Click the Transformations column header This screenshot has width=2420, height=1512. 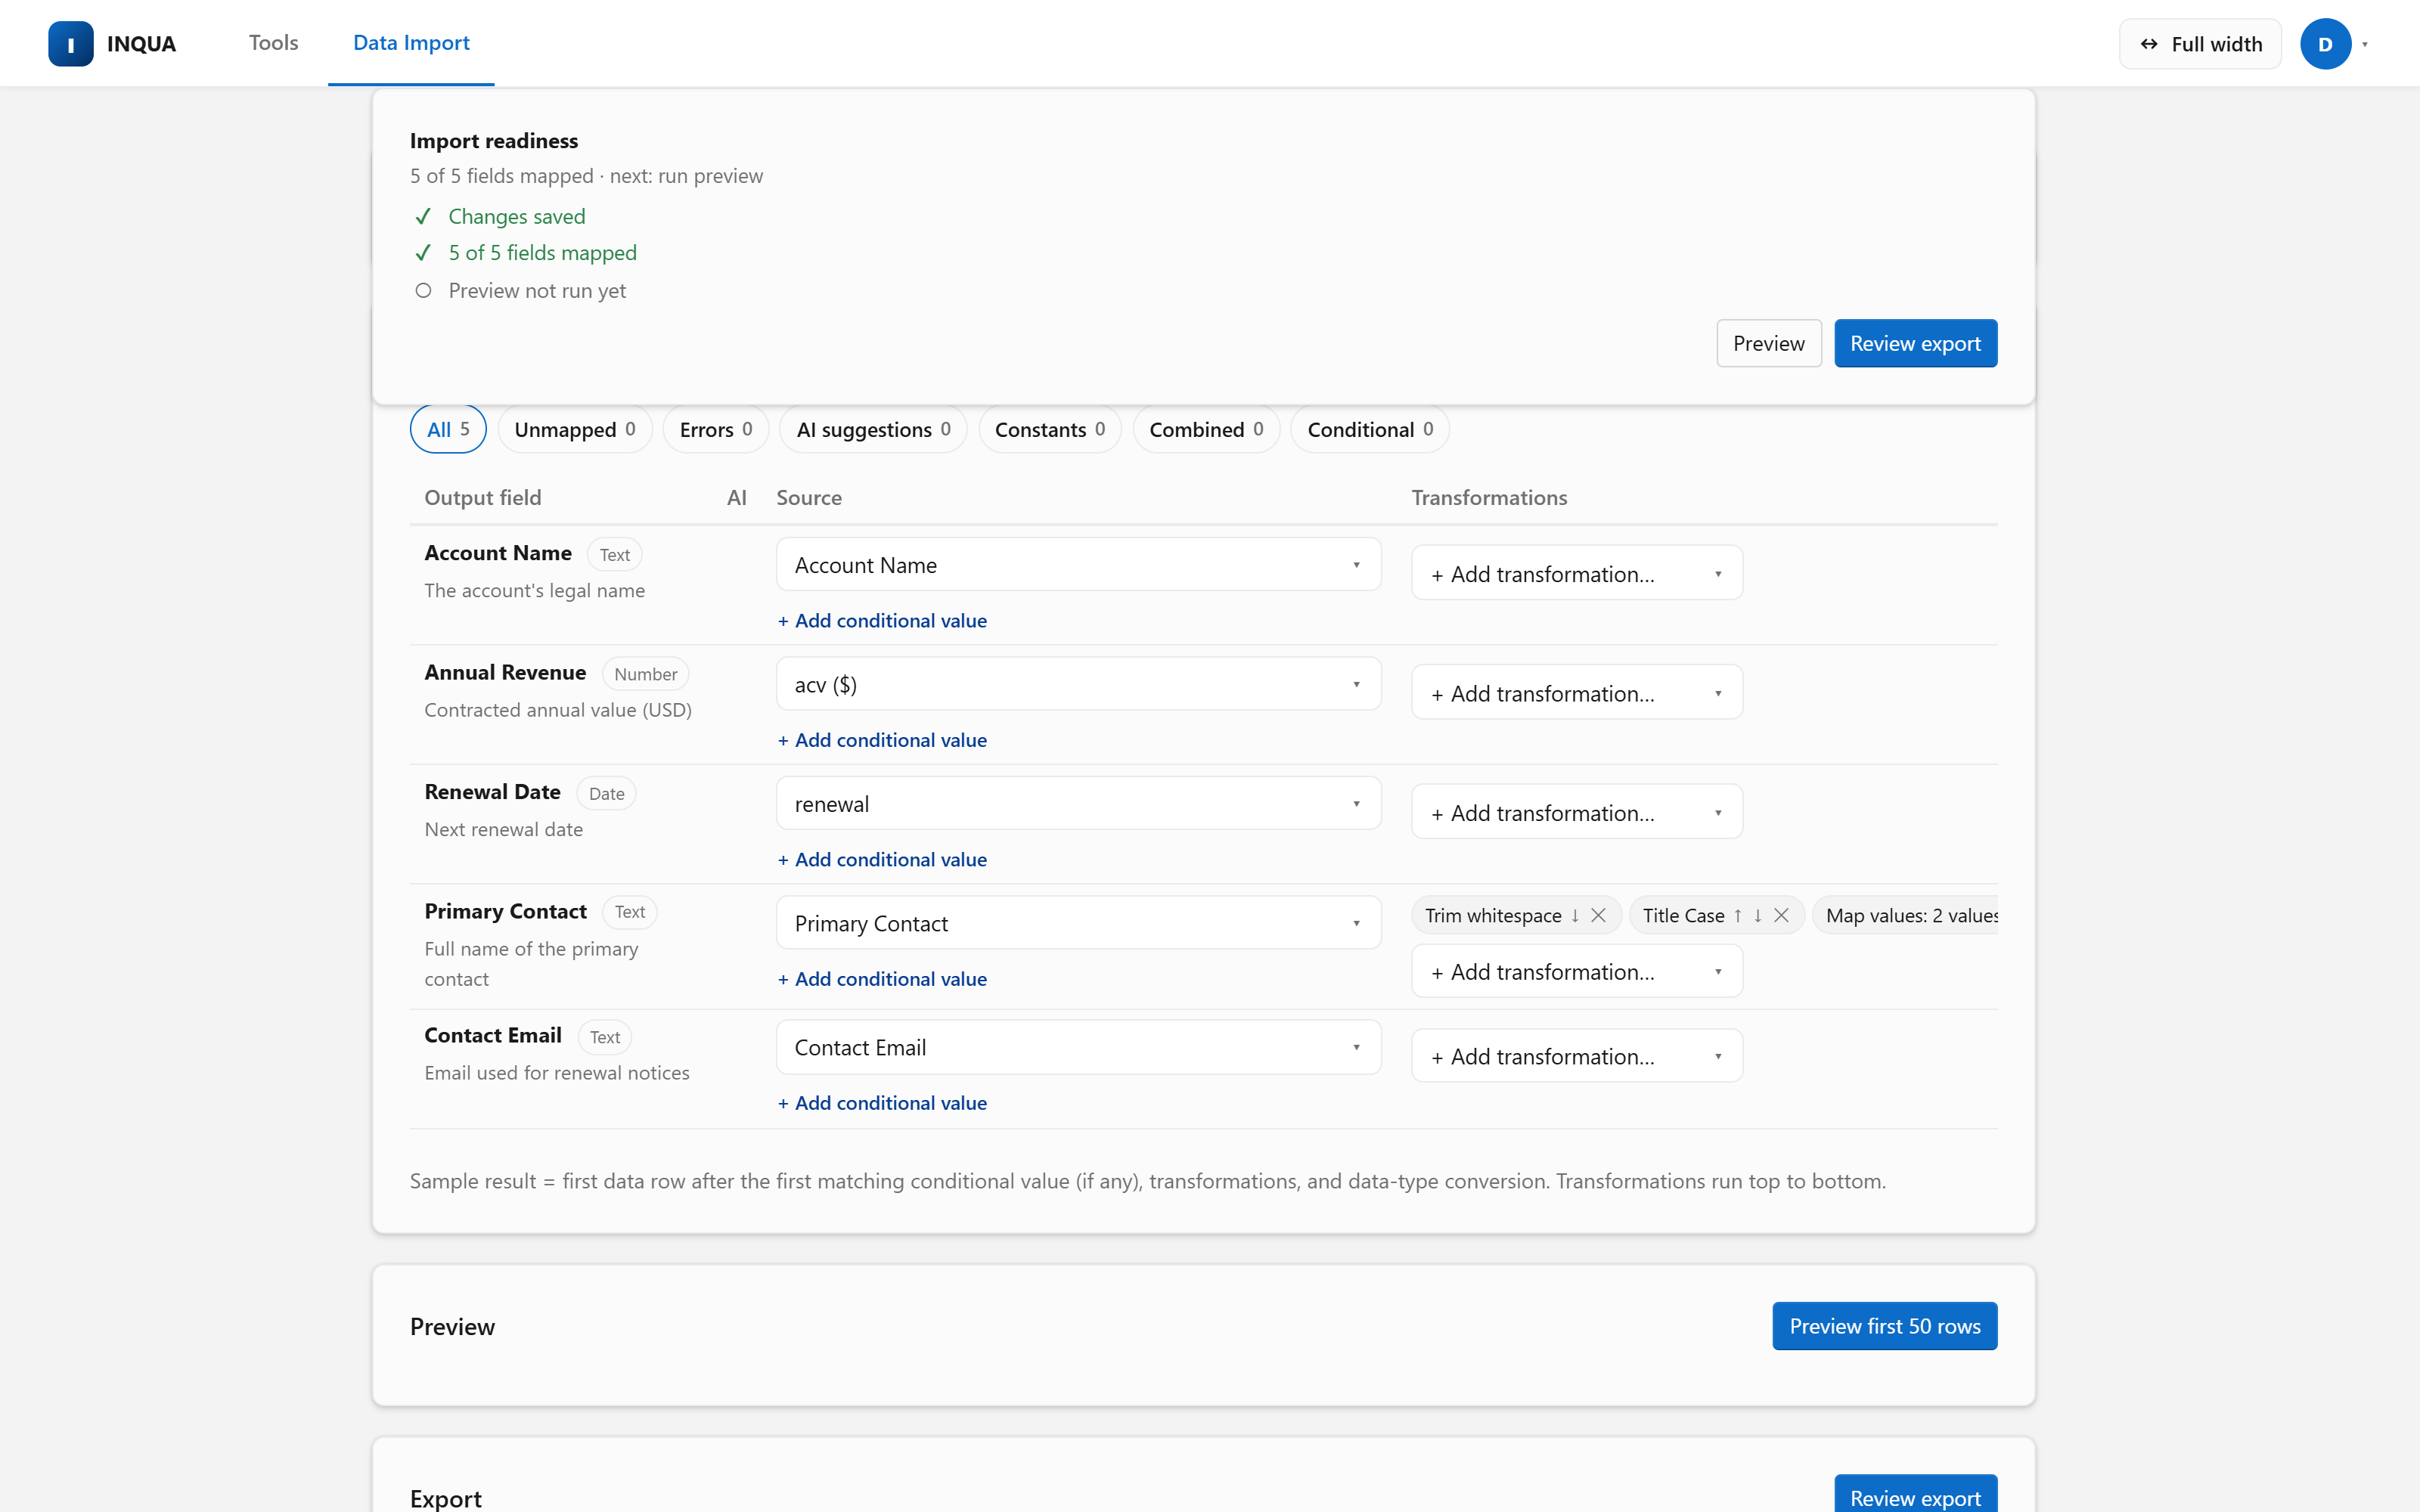[1489, 497]
